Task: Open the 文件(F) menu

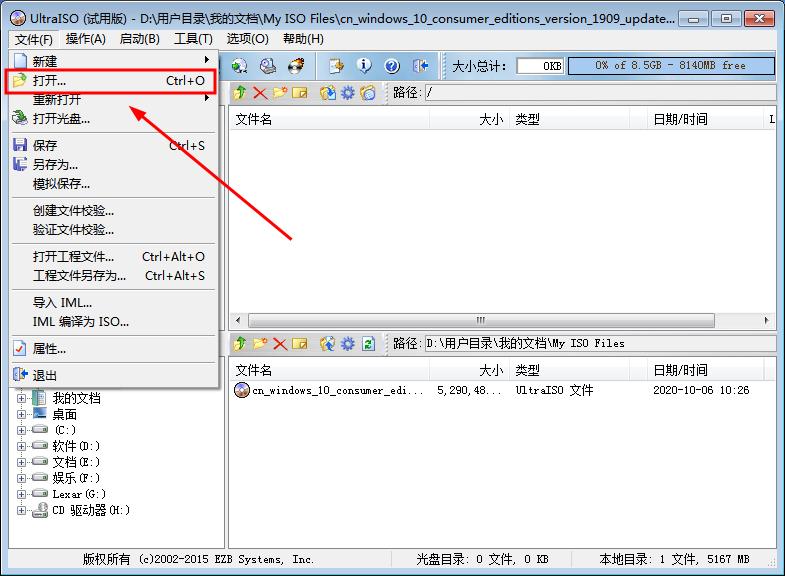Action: click(34, 39)
